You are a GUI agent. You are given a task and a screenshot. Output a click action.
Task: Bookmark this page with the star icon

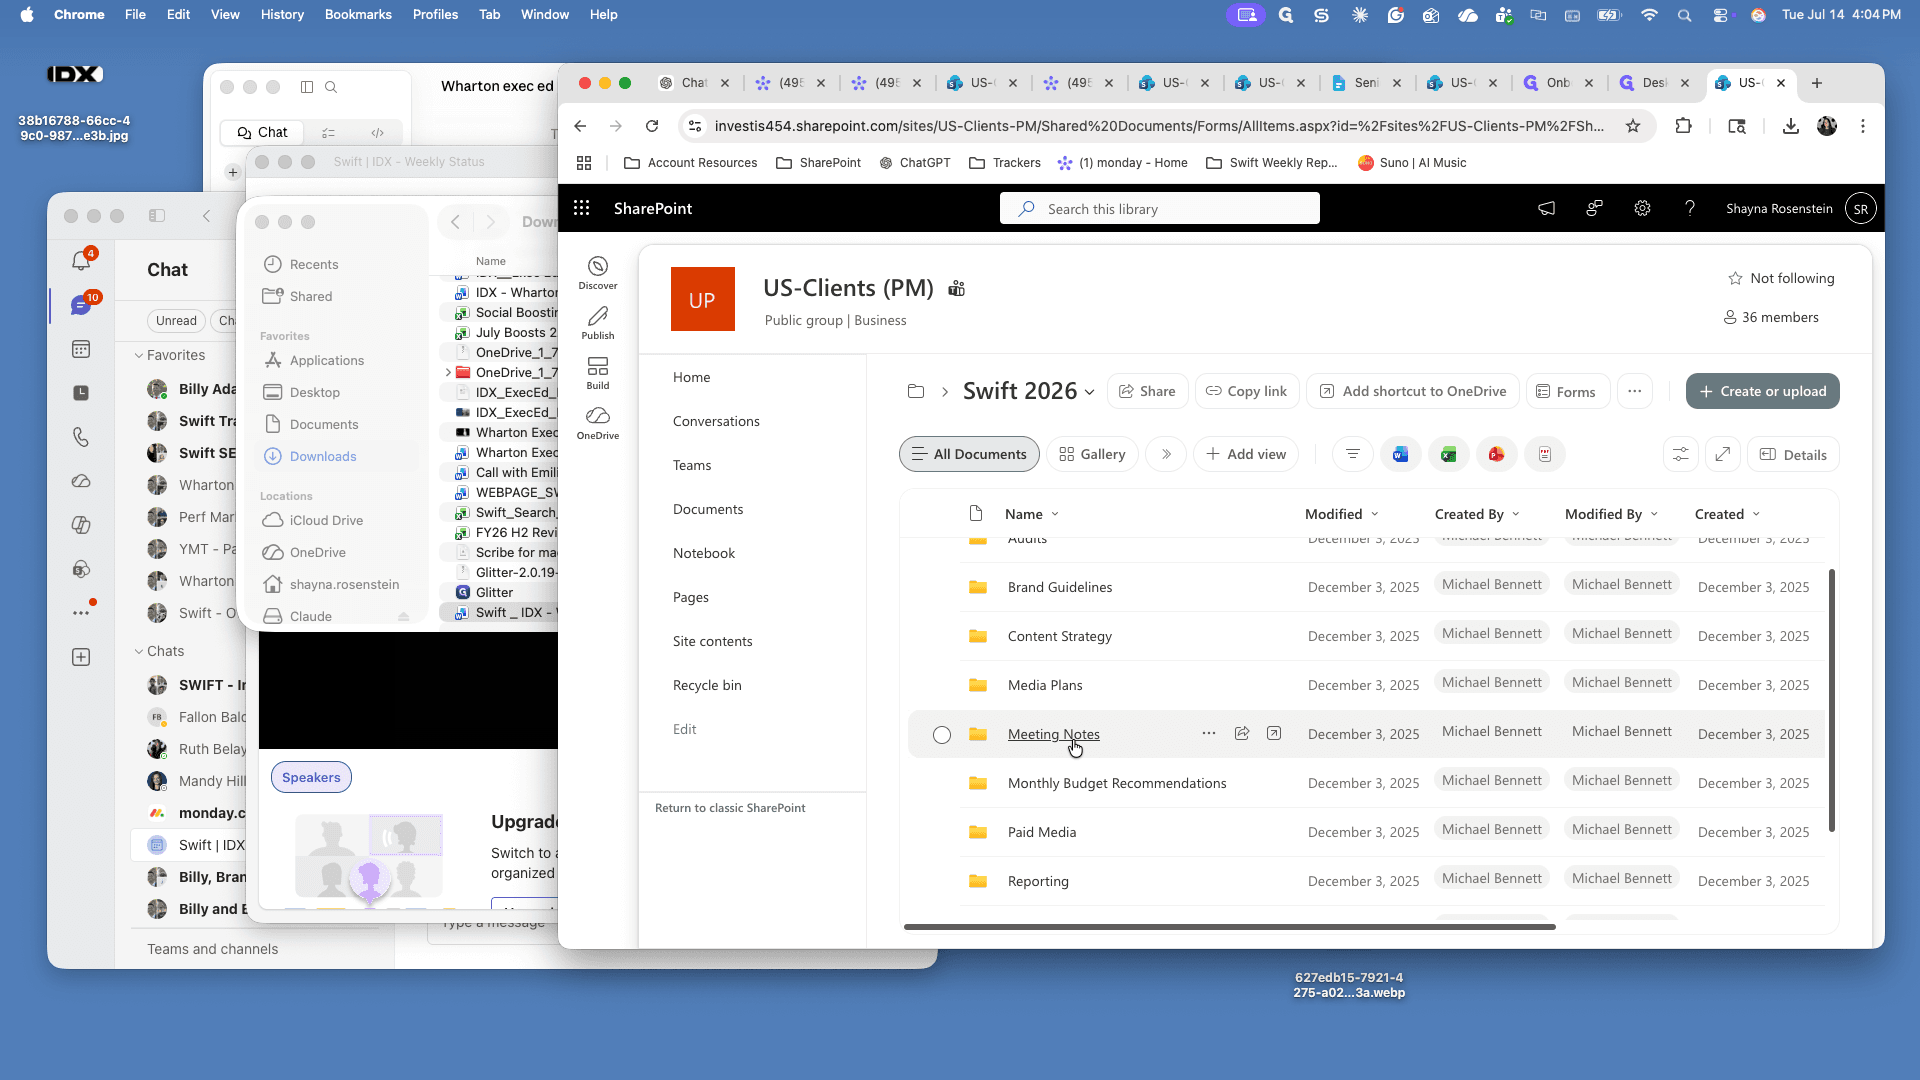pos(1633,126)
